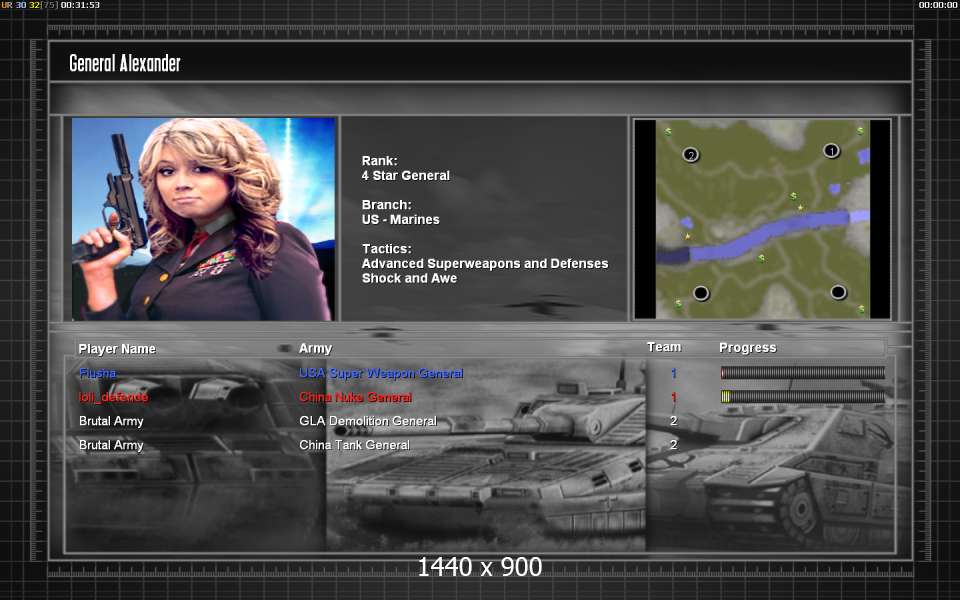Image resolution: width=960 pixels, height=600 pixels.
Task: Click team number for GLA Demolition General
Action: 673,421
